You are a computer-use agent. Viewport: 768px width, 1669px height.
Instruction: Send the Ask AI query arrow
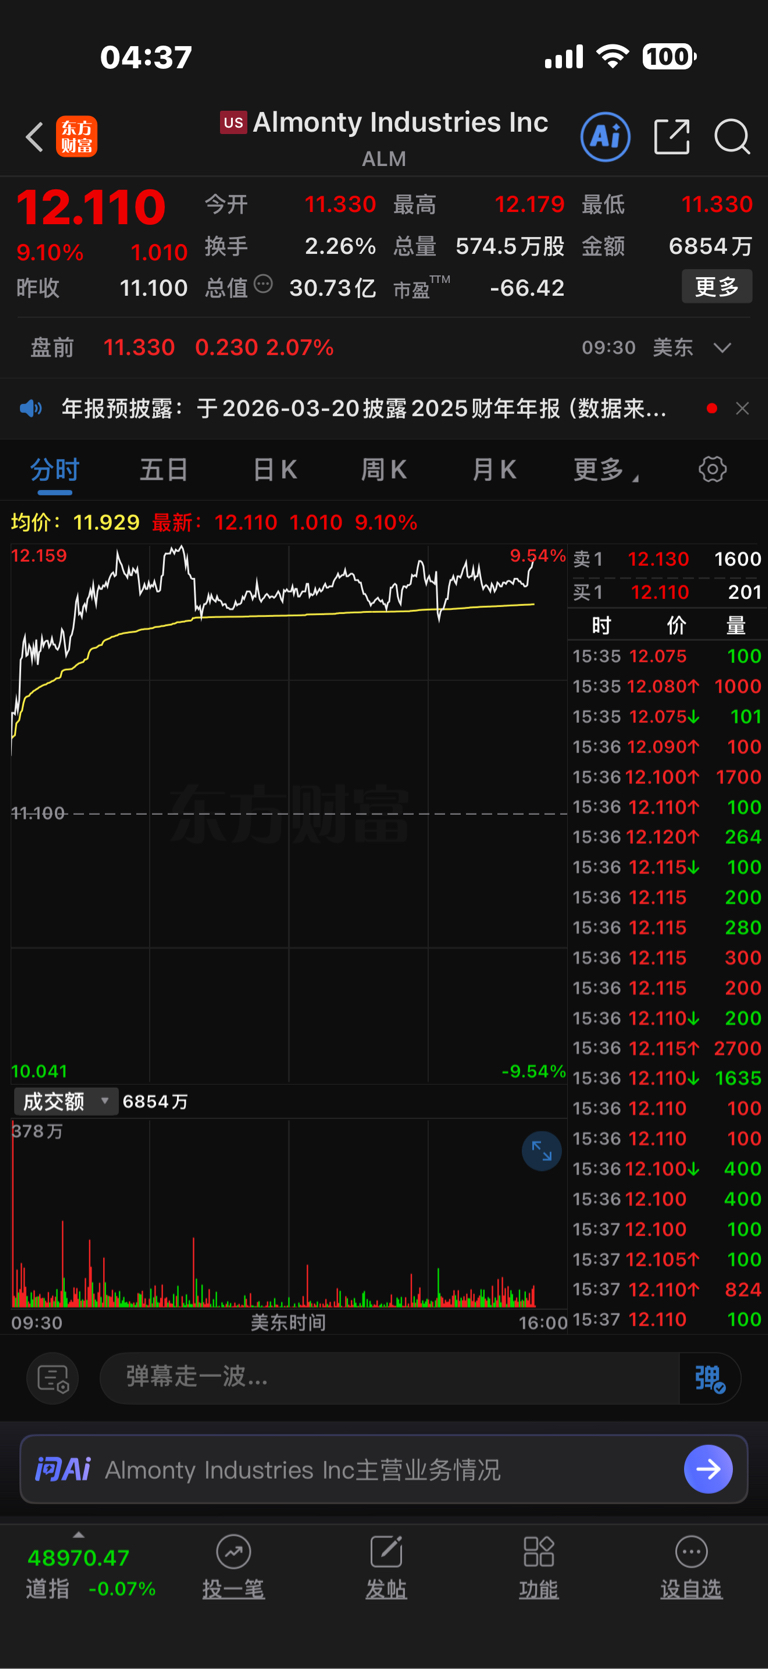pyautogui.click(x=708, y=1469)
